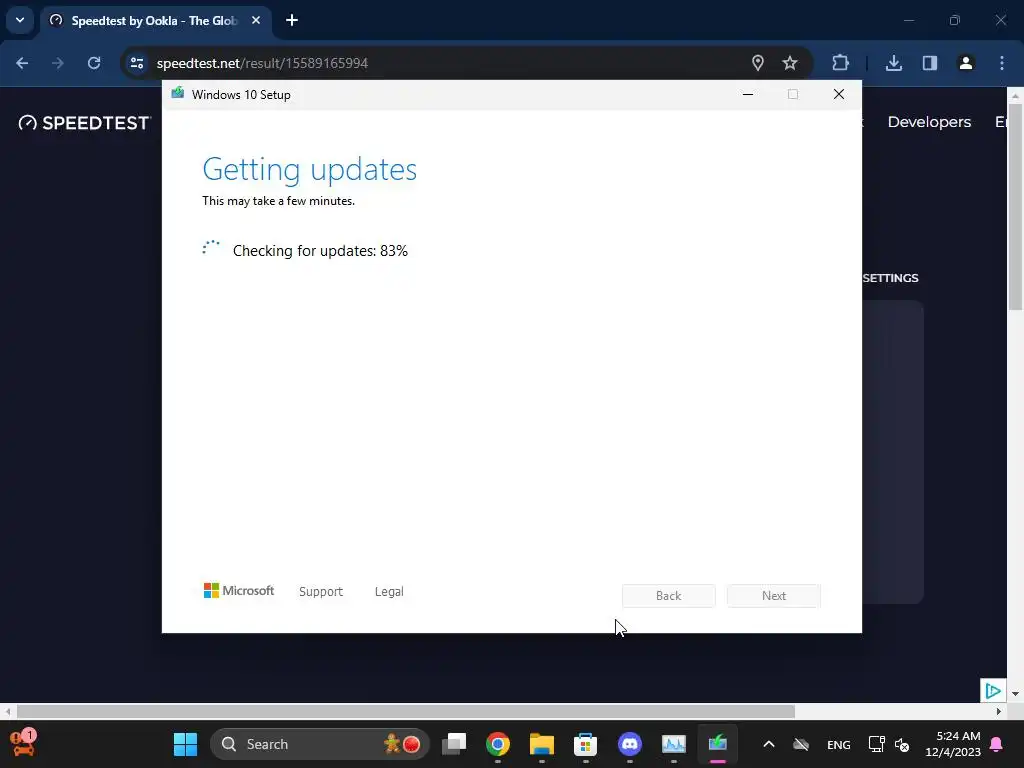Open SETTINGS on the Speedtest page

890,278
